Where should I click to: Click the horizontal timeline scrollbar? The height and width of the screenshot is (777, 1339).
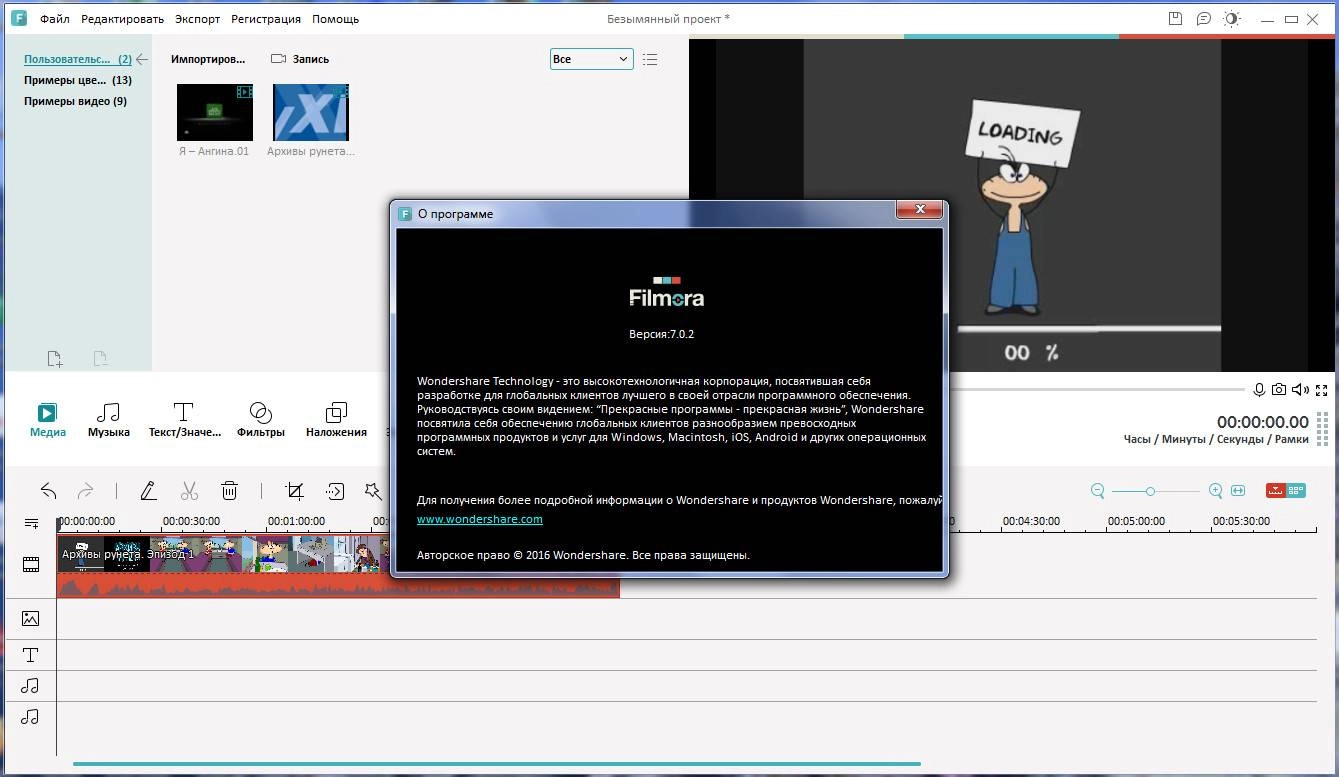coord(497,764)
